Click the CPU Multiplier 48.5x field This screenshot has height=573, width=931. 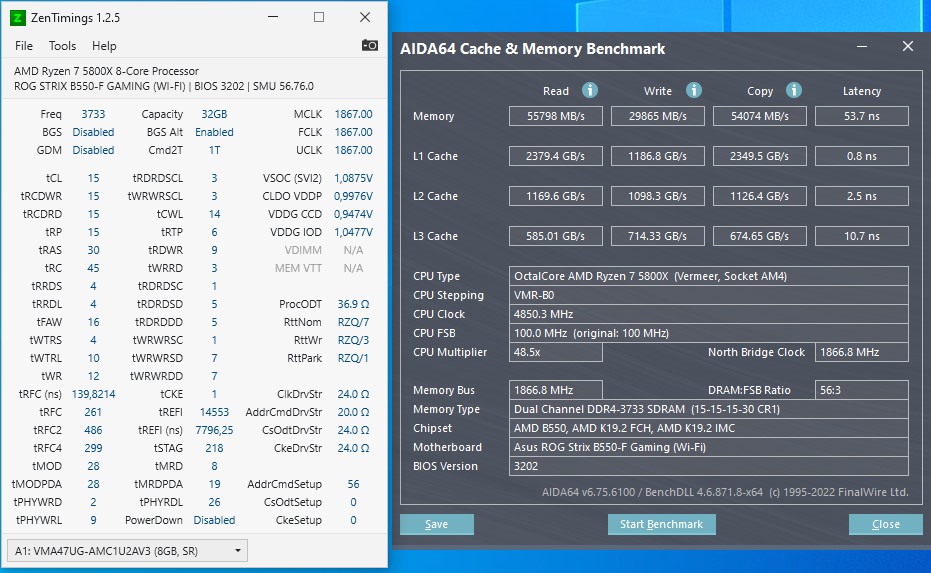tap(556, 352)
